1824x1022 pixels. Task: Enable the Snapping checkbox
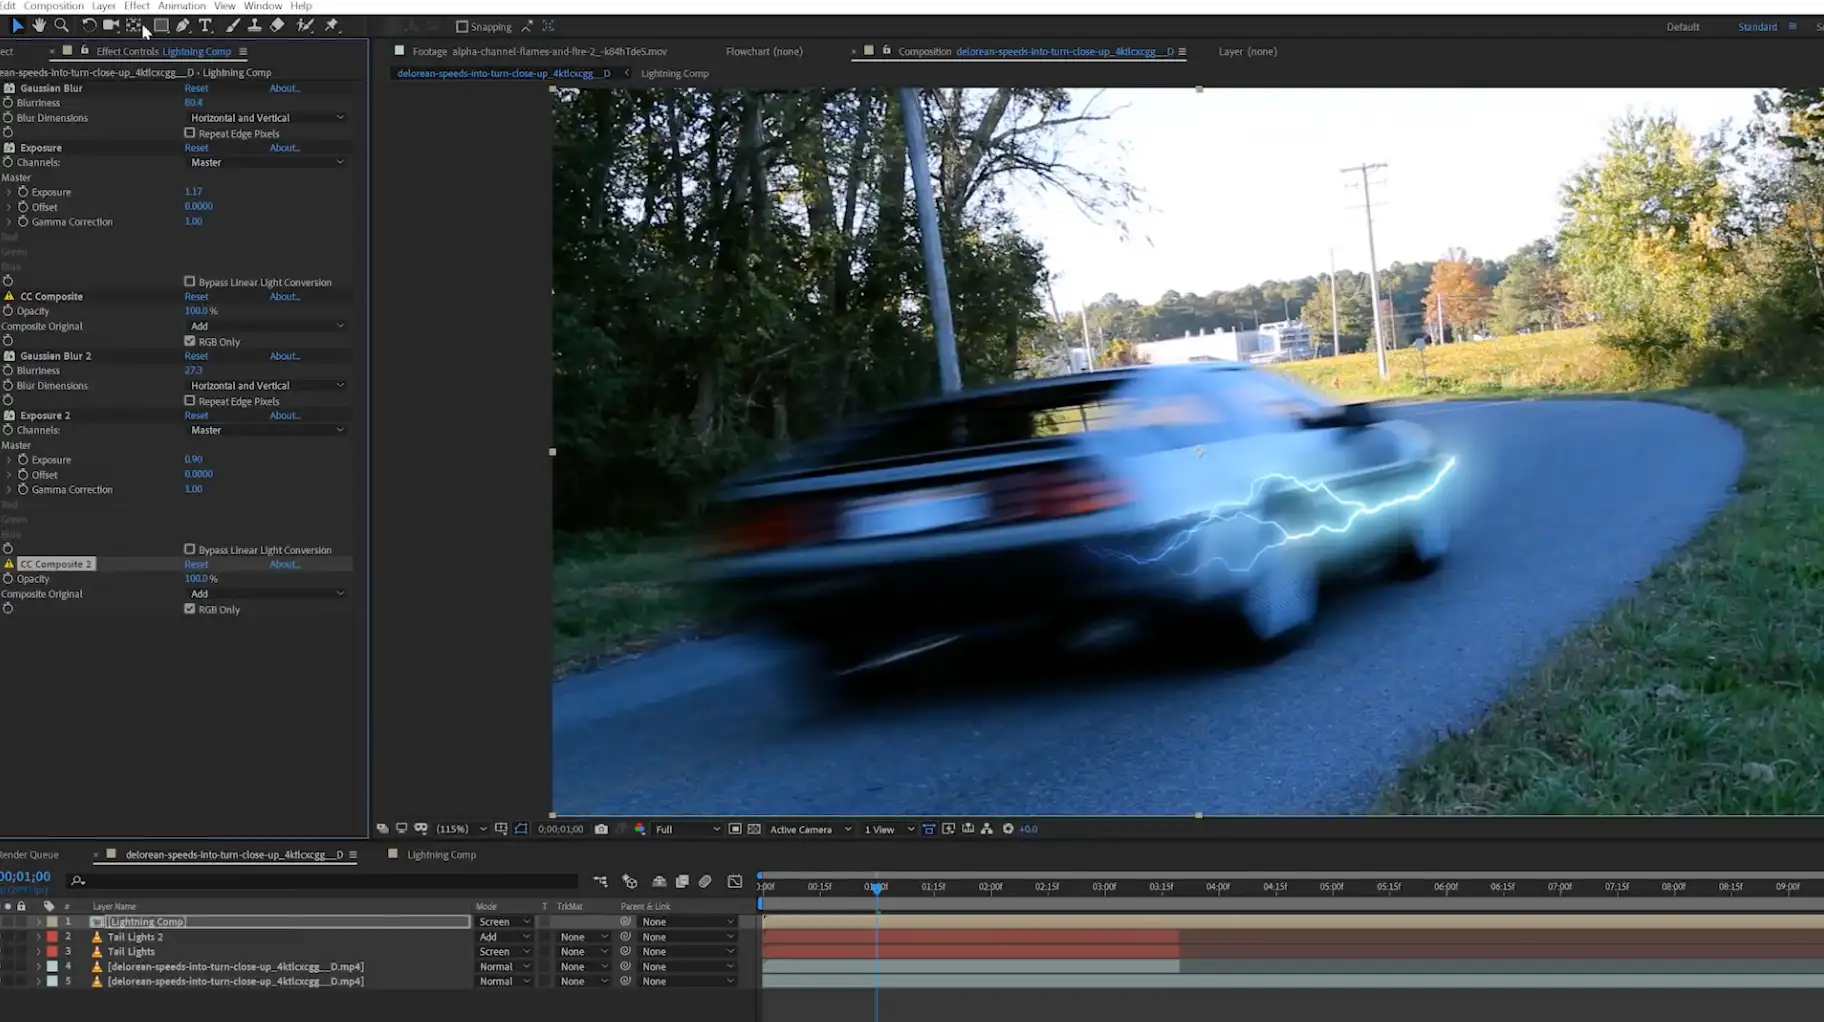click(462, 27)
